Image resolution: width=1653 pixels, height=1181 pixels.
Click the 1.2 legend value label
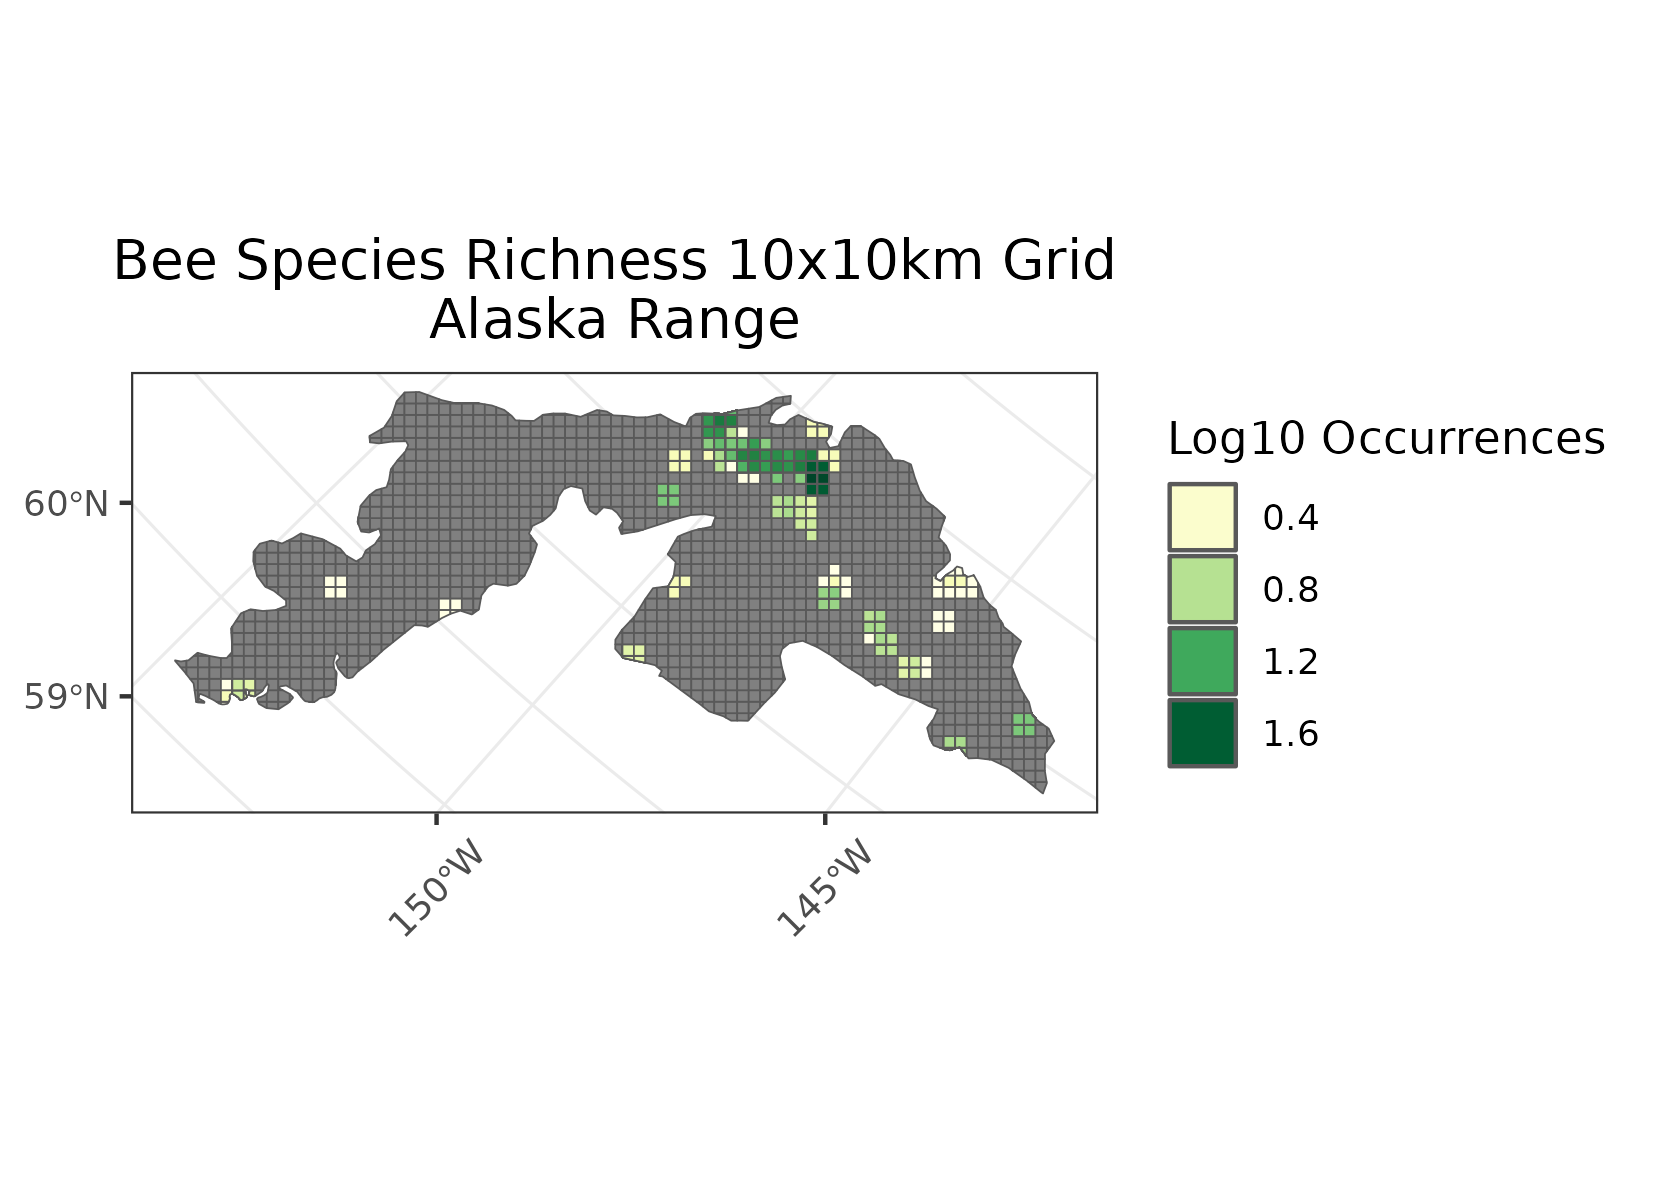tap(1290, 662)
